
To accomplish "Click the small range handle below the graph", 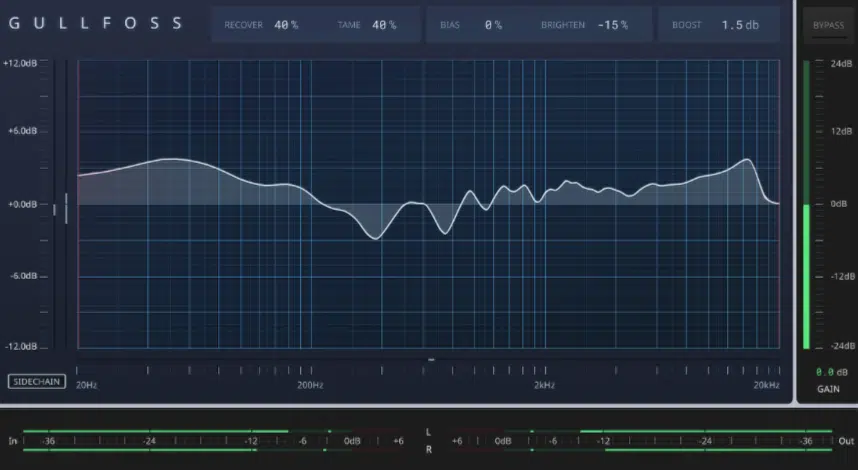I will [x=431, y=359].
